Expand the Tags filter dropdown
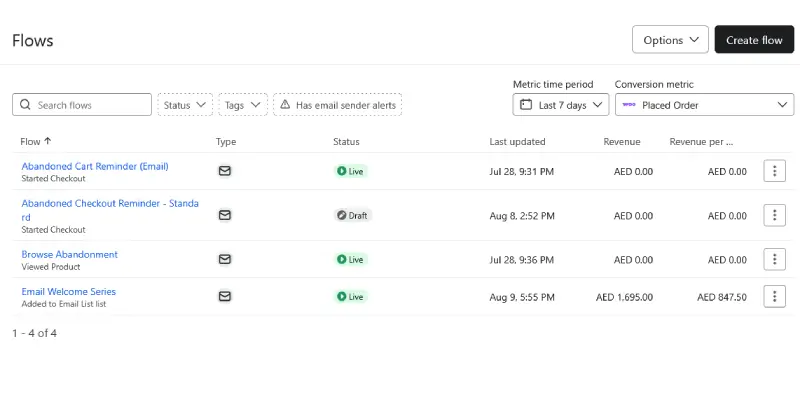Screen dimensions: 800x400 243,105
